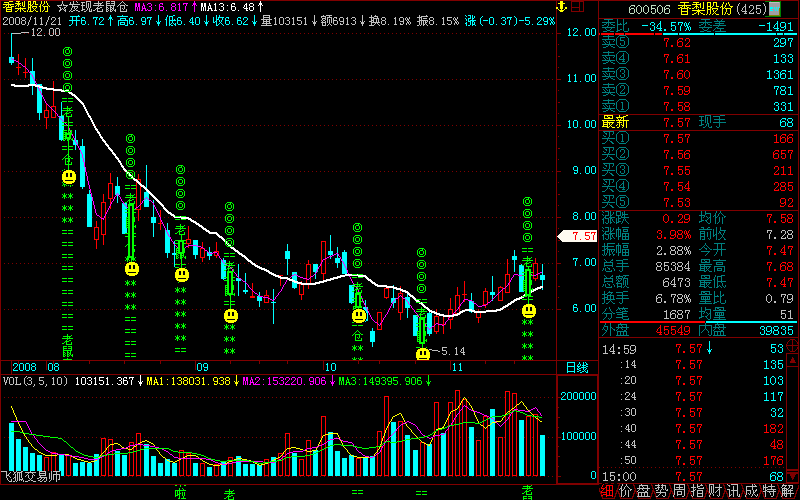Click the 买② bid row at 7.56

698,154
